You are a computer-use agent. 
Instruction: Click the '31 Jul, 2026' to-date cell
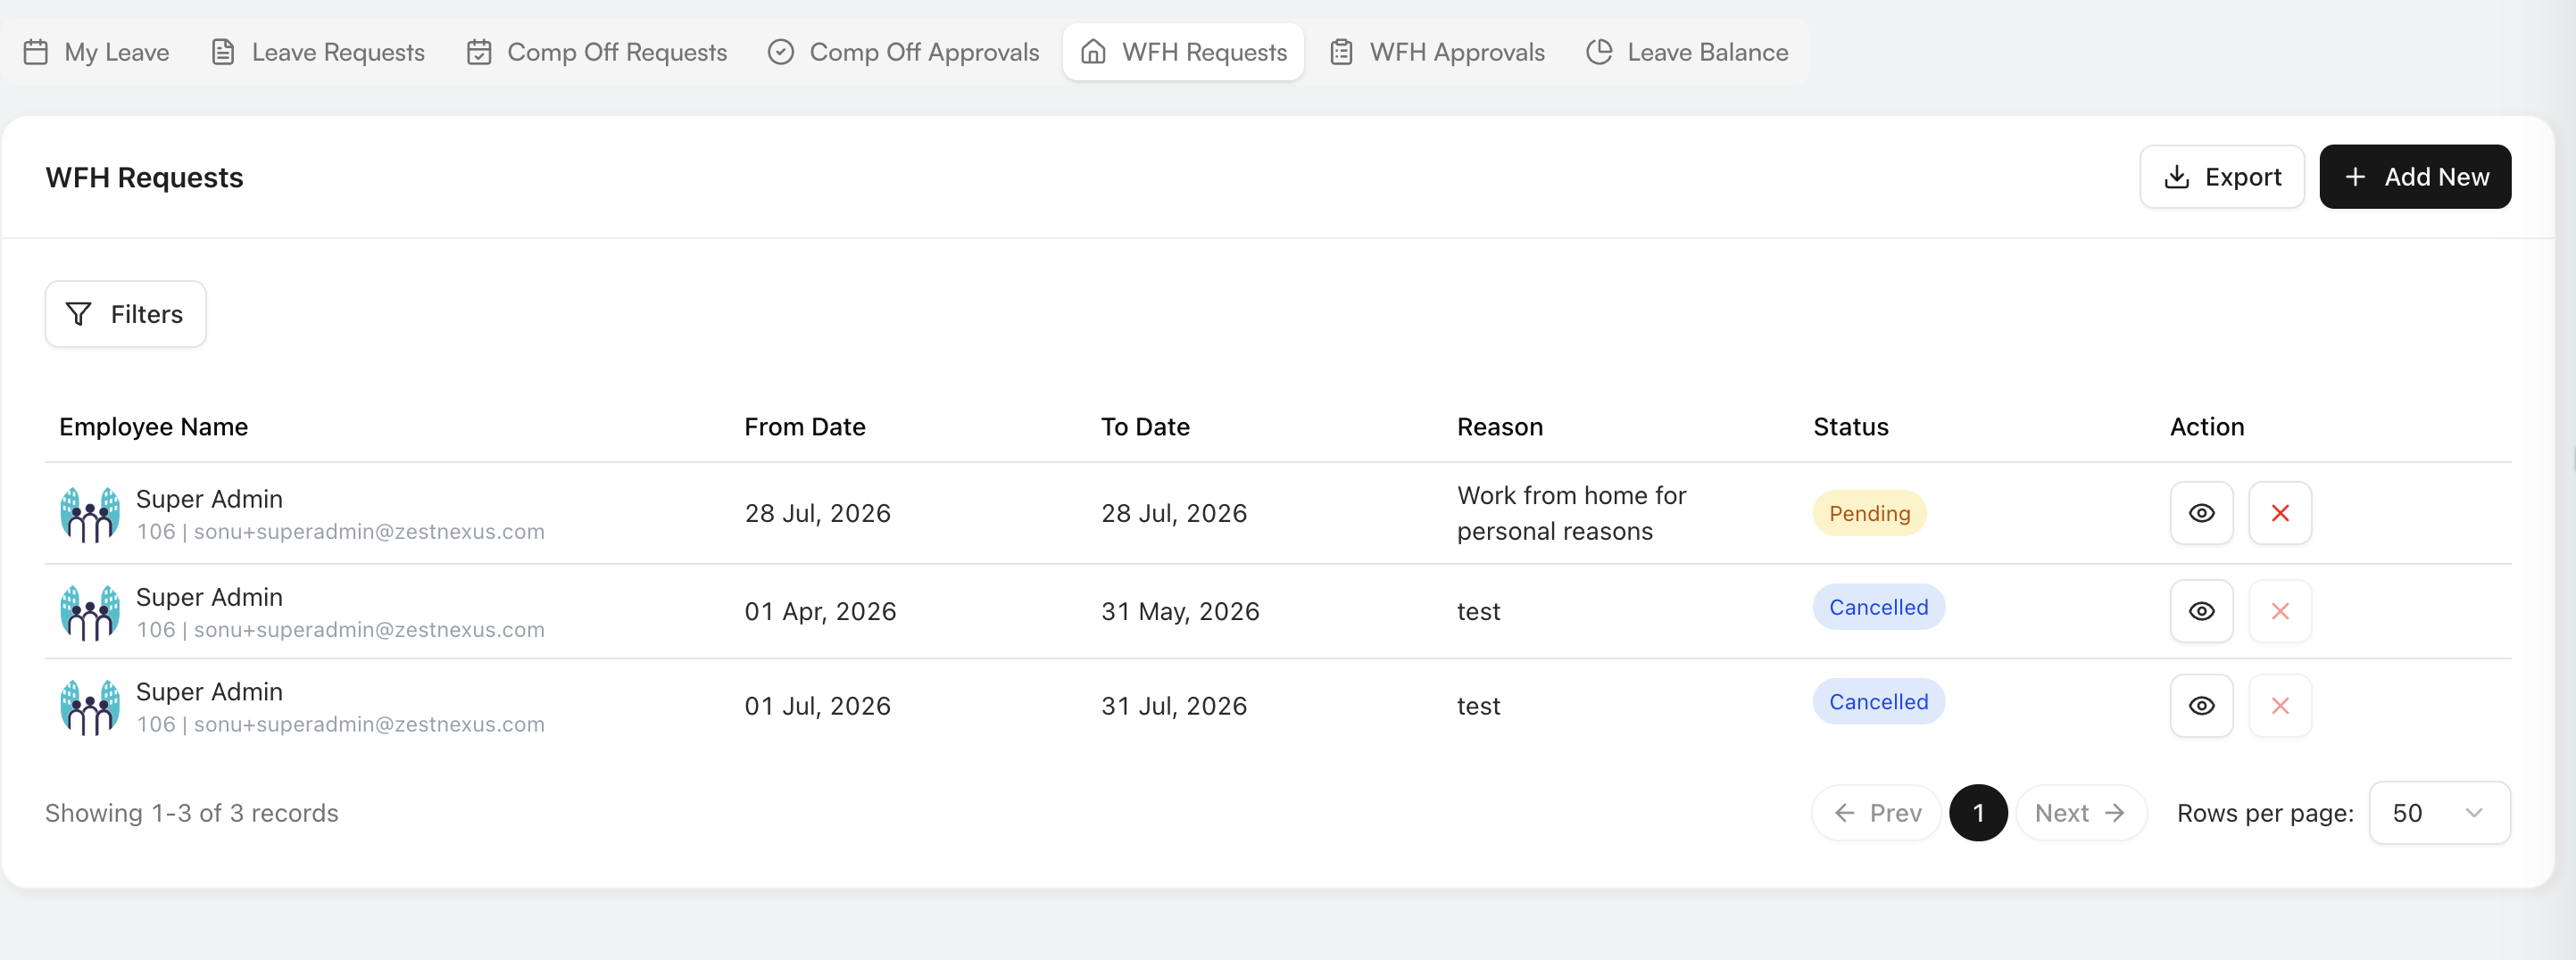coord(1174,706)
